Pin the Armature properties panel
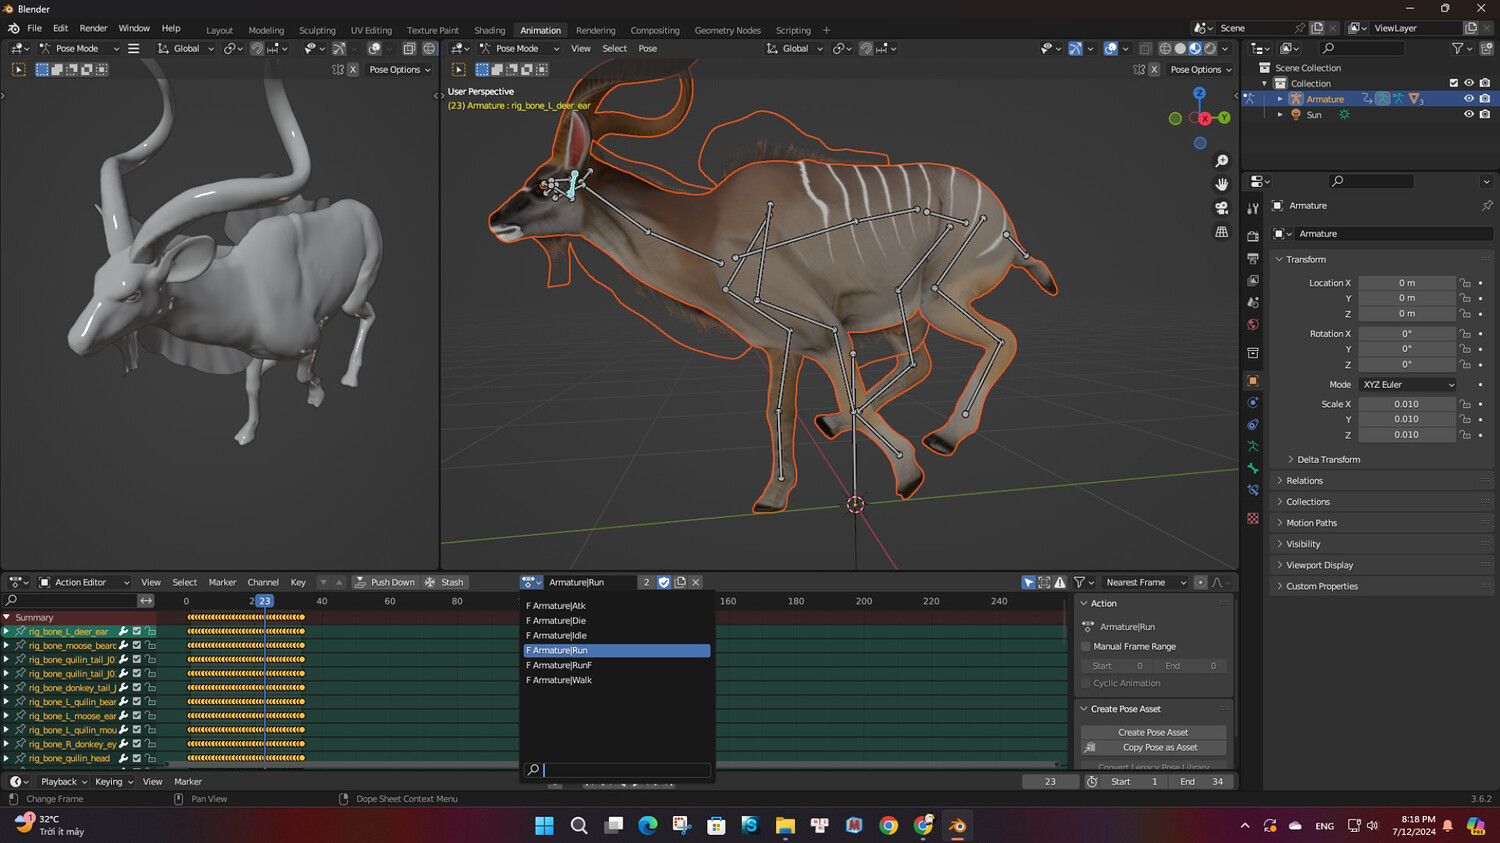The width and height of the screenshot is (1500, 843). coord(1486,206)
